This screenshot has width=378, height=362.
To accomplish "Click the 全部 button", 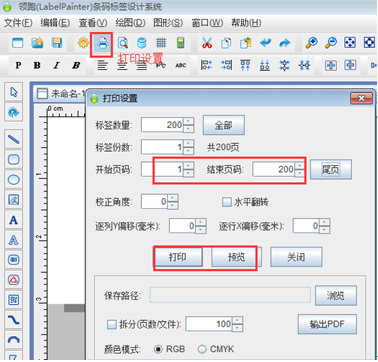I will point(224,125).
